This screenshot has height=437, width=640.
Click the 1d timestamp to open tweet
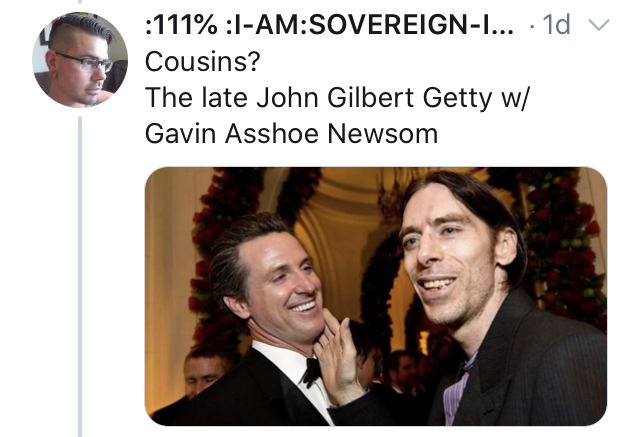click(x=556, y=25)
